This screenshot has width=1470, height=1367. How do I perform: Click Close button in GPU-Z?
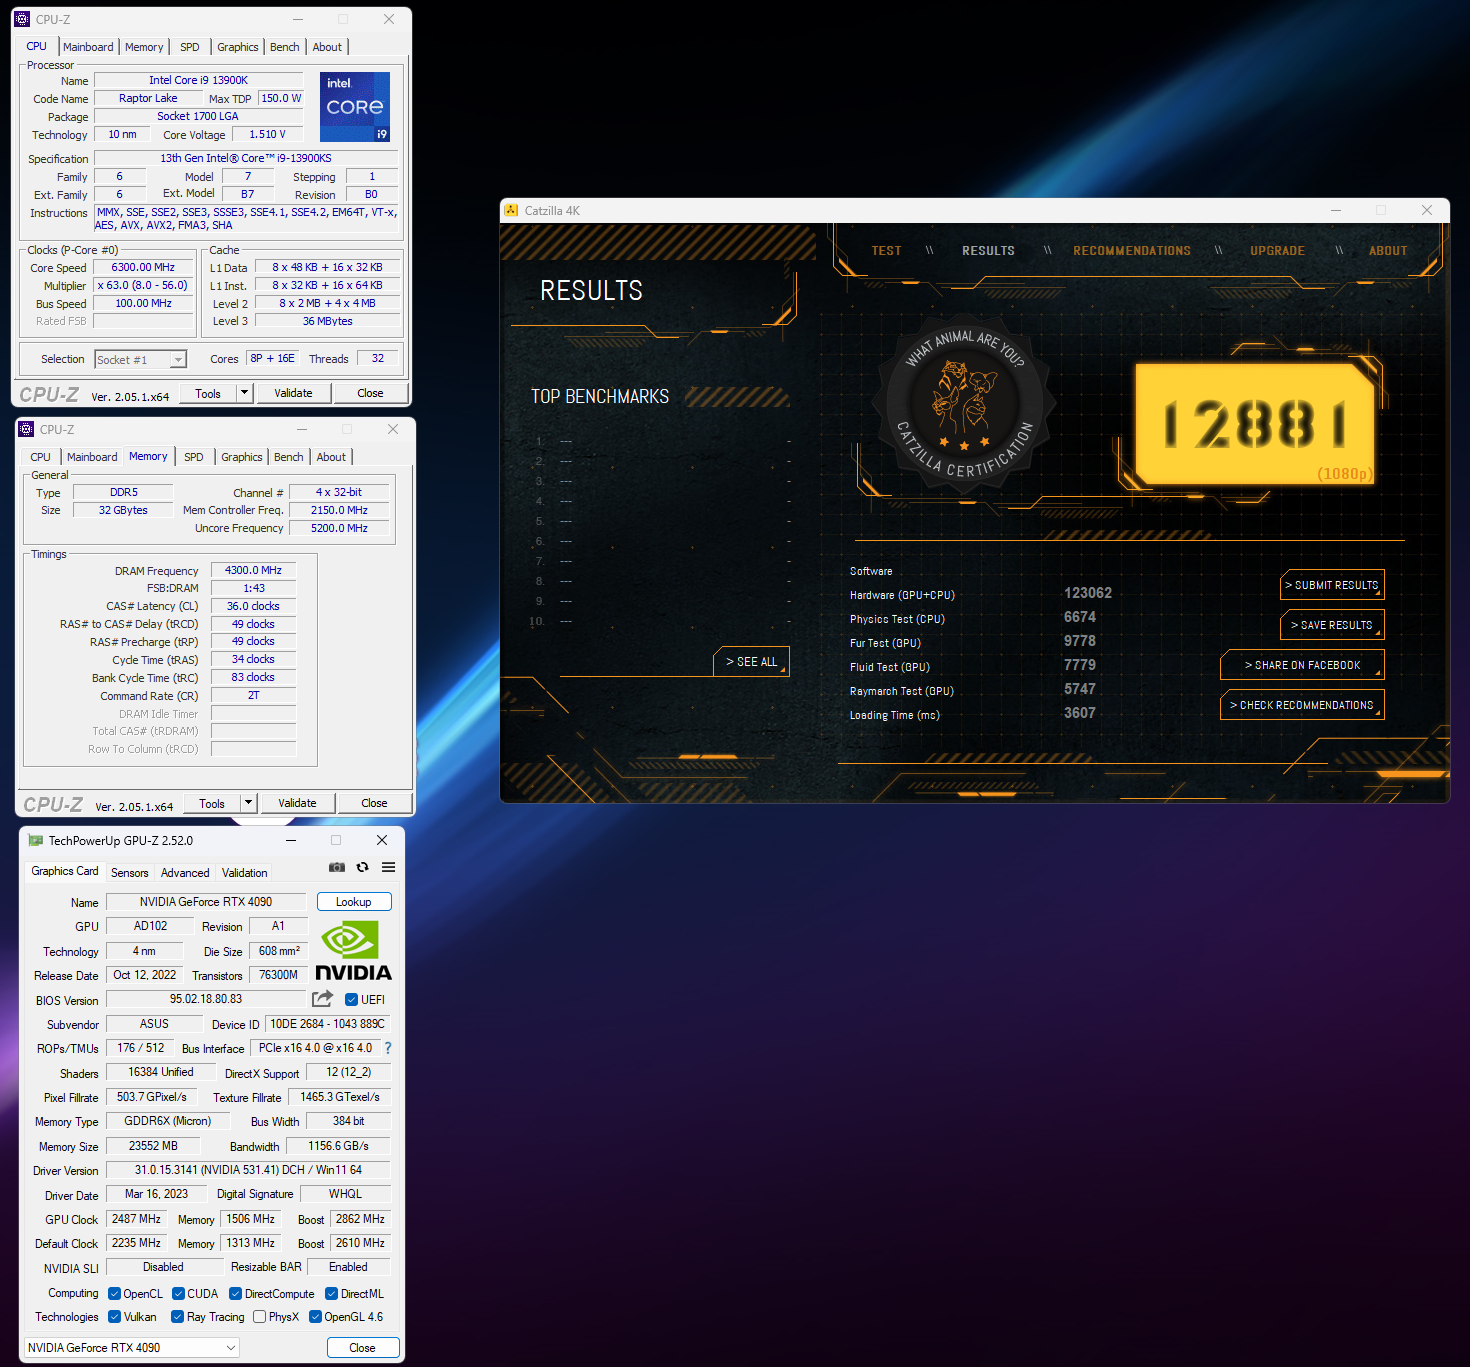coord(363,1348)
